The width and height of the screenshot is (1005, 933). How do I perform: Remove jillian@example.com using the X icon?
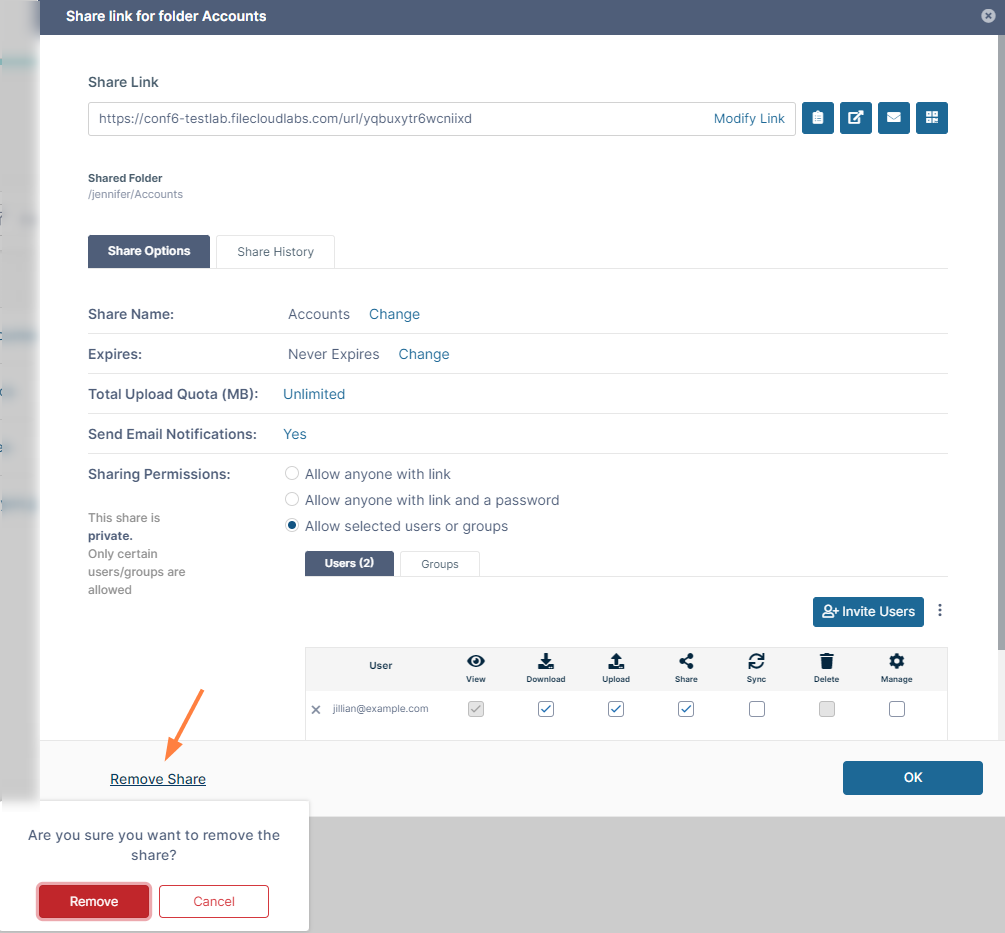click(x=316, y=709)
